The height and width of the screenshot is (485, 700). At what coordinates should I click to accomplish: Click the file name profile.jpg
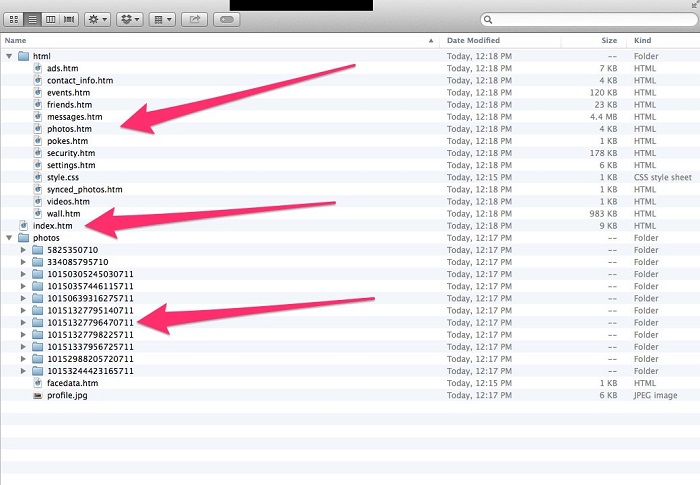click(67, 395)
